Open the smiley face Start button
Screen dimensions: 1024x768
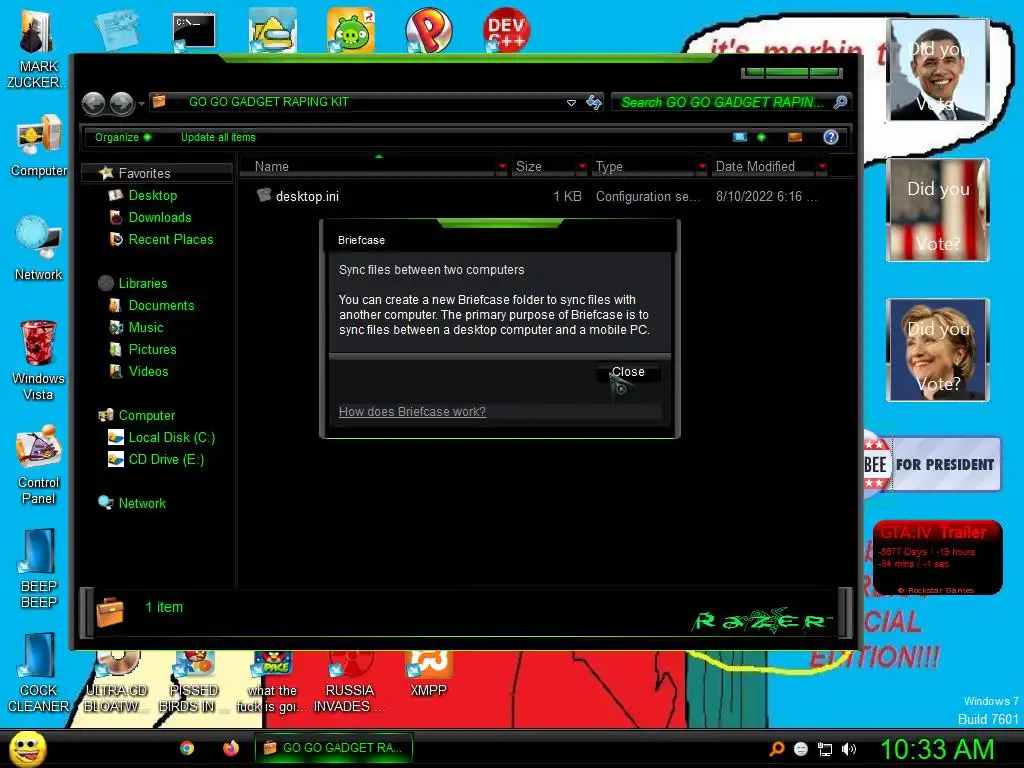(27, 748)
